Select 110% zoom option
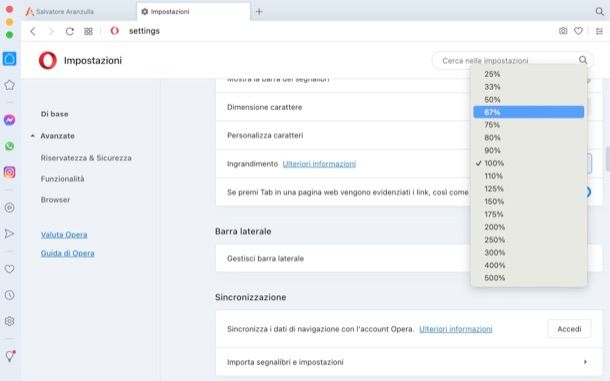Image resolution: width=610 pixels, height=381 pixels. pyautogui.click(x=528, y=176)
